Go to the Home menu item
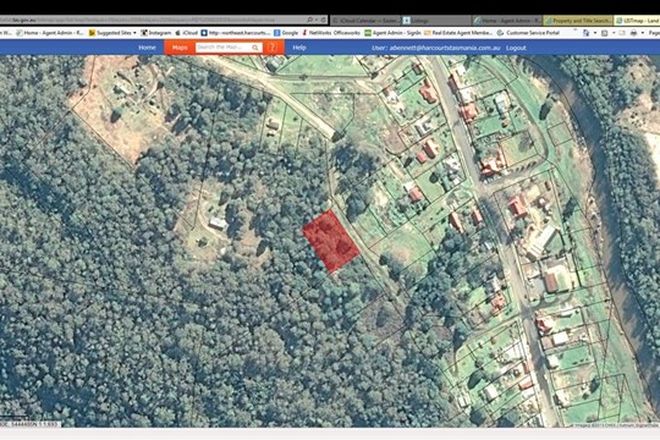The height and width of the screenshot is (440, 660). [147, 47]
